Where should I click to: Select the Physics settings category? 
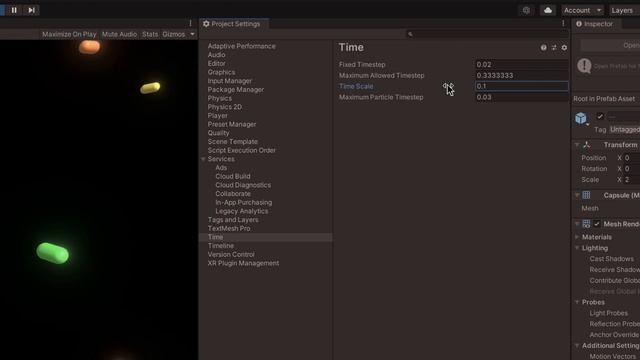coord(220,98)
